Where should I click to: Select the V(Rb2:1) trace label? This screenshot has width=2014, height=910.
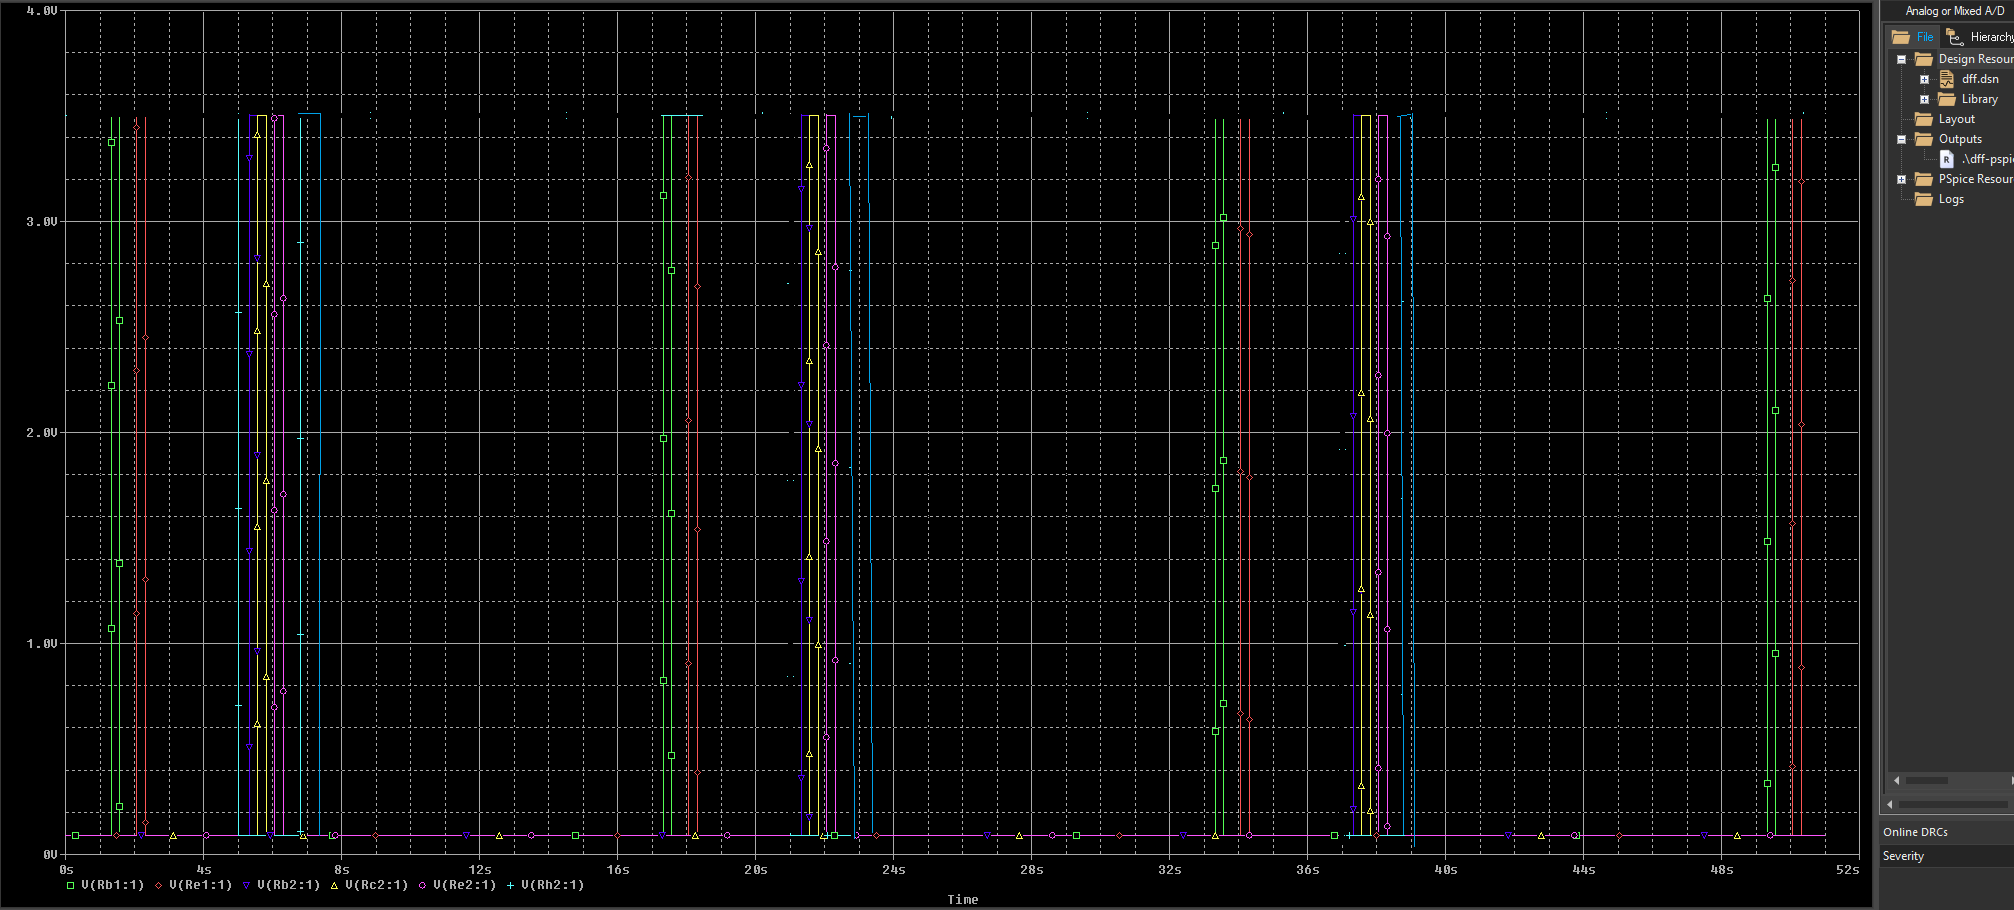click(x=289, y=885)
